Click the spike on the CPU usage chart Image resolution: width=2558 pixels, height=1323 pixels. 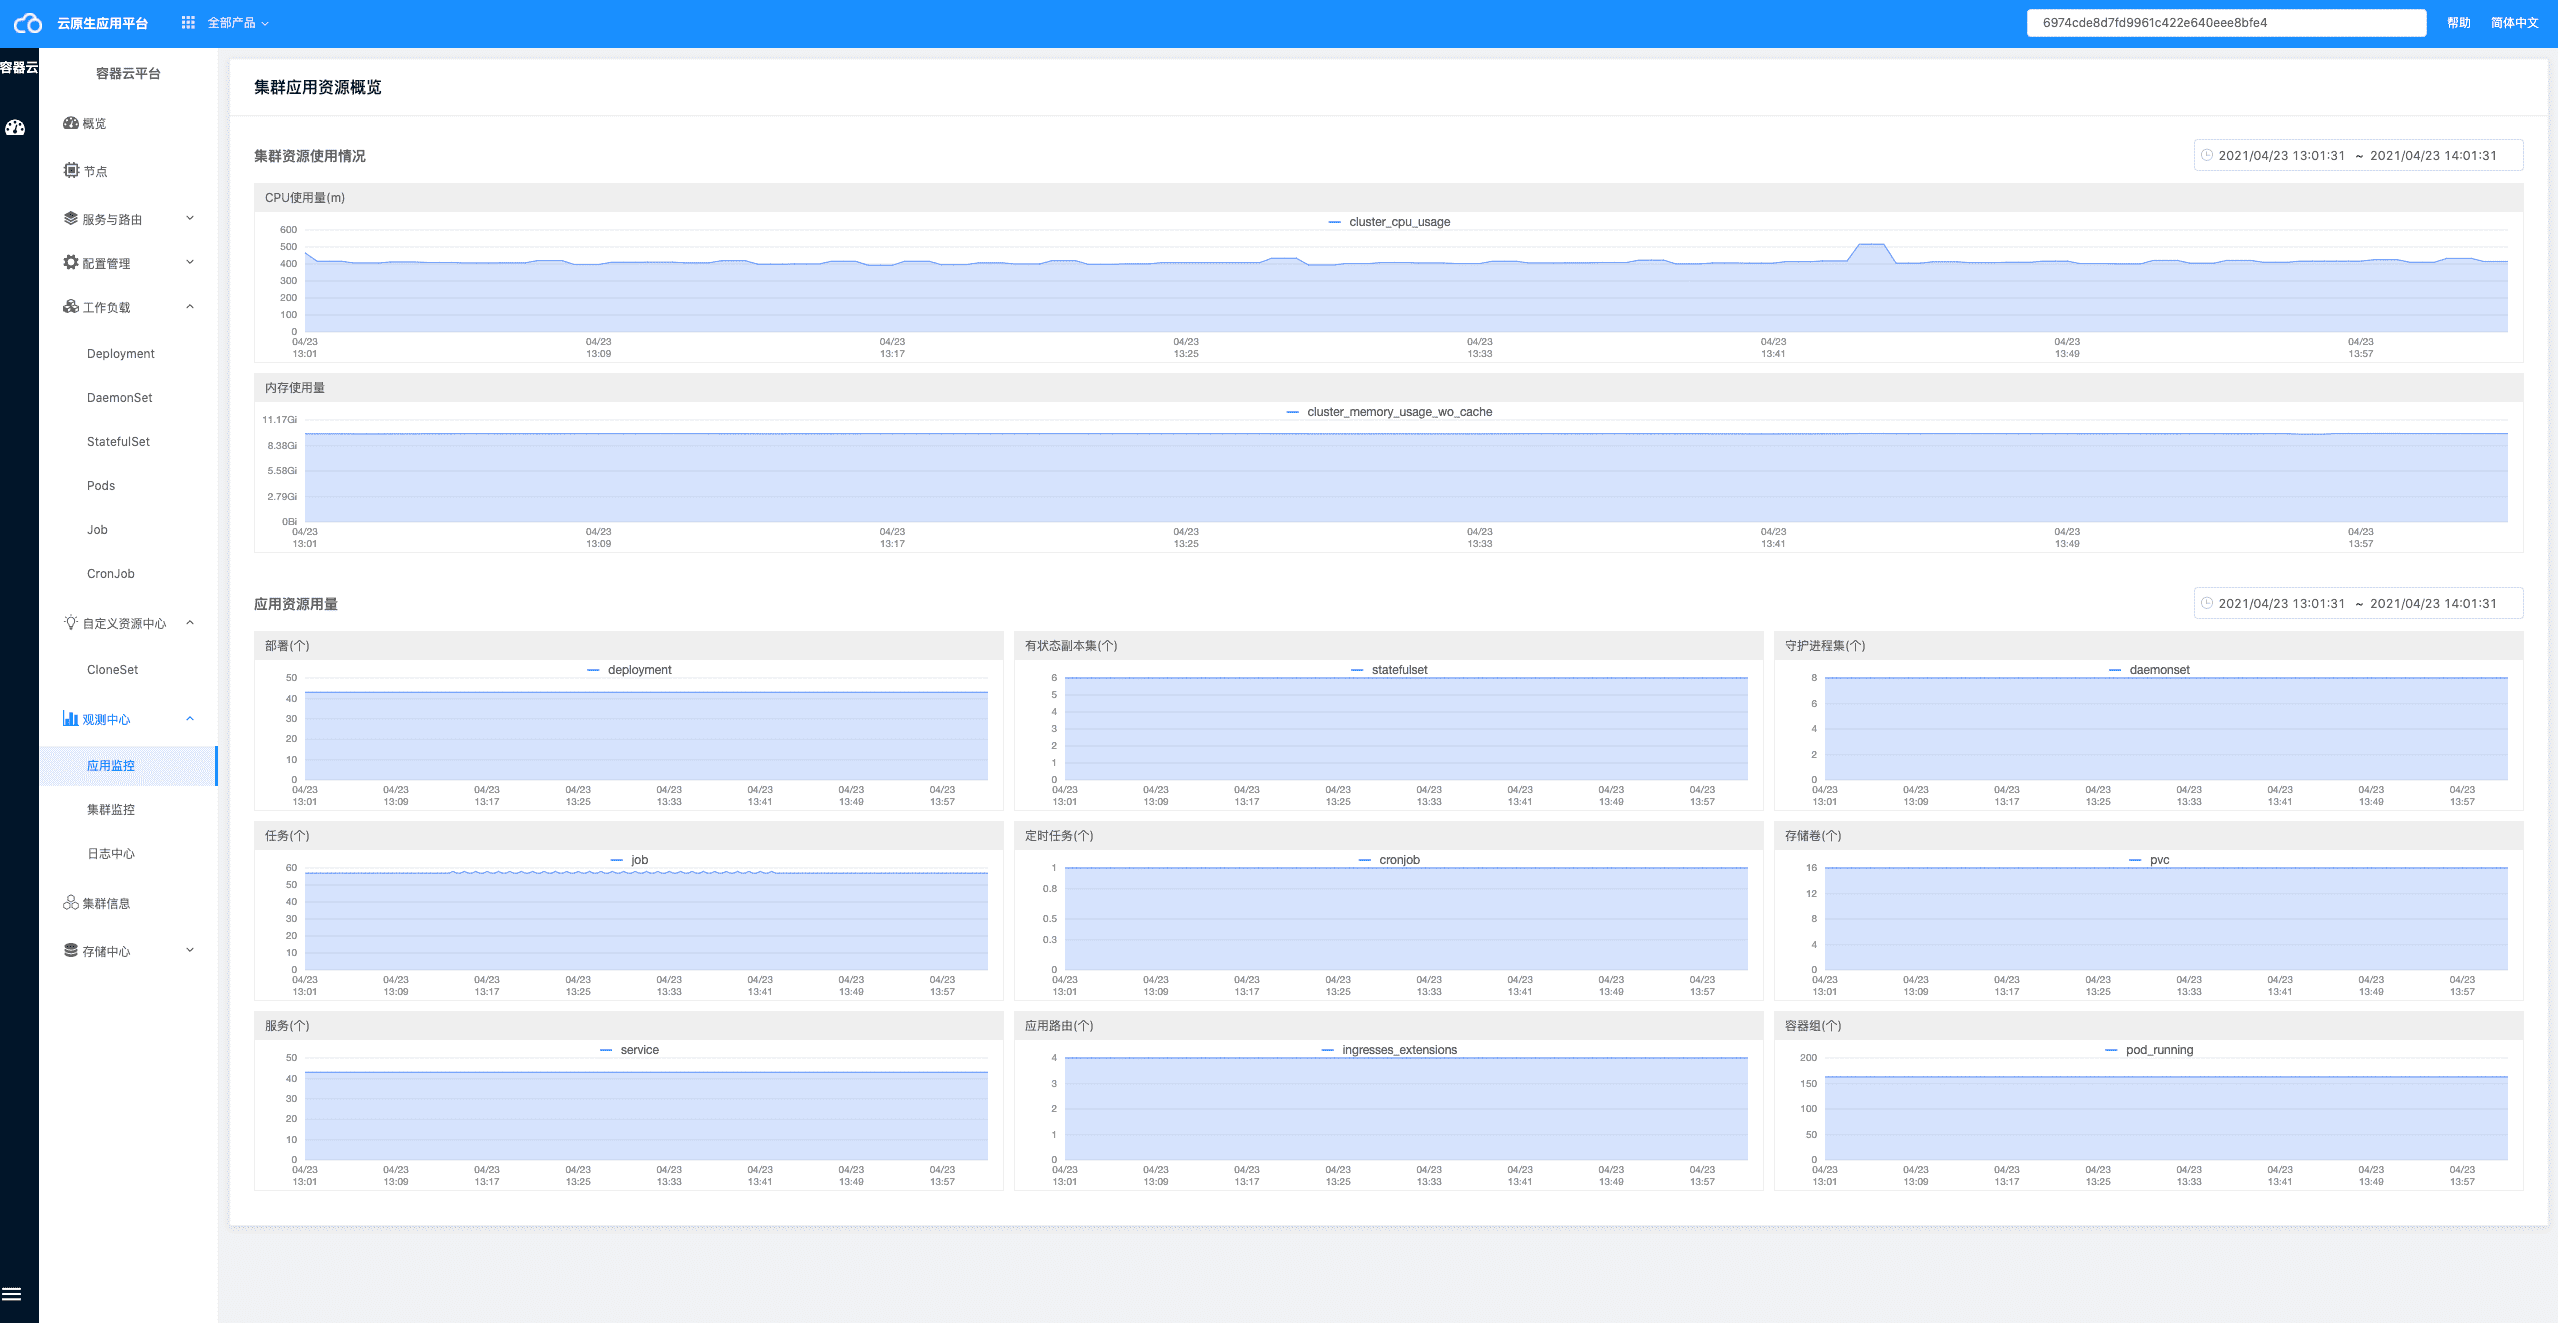(x=1870, y=246)
